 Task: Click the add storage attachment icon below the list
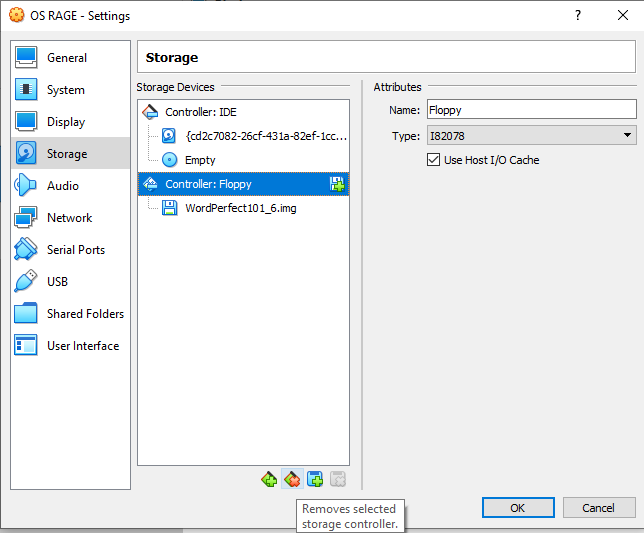(315, 480)
